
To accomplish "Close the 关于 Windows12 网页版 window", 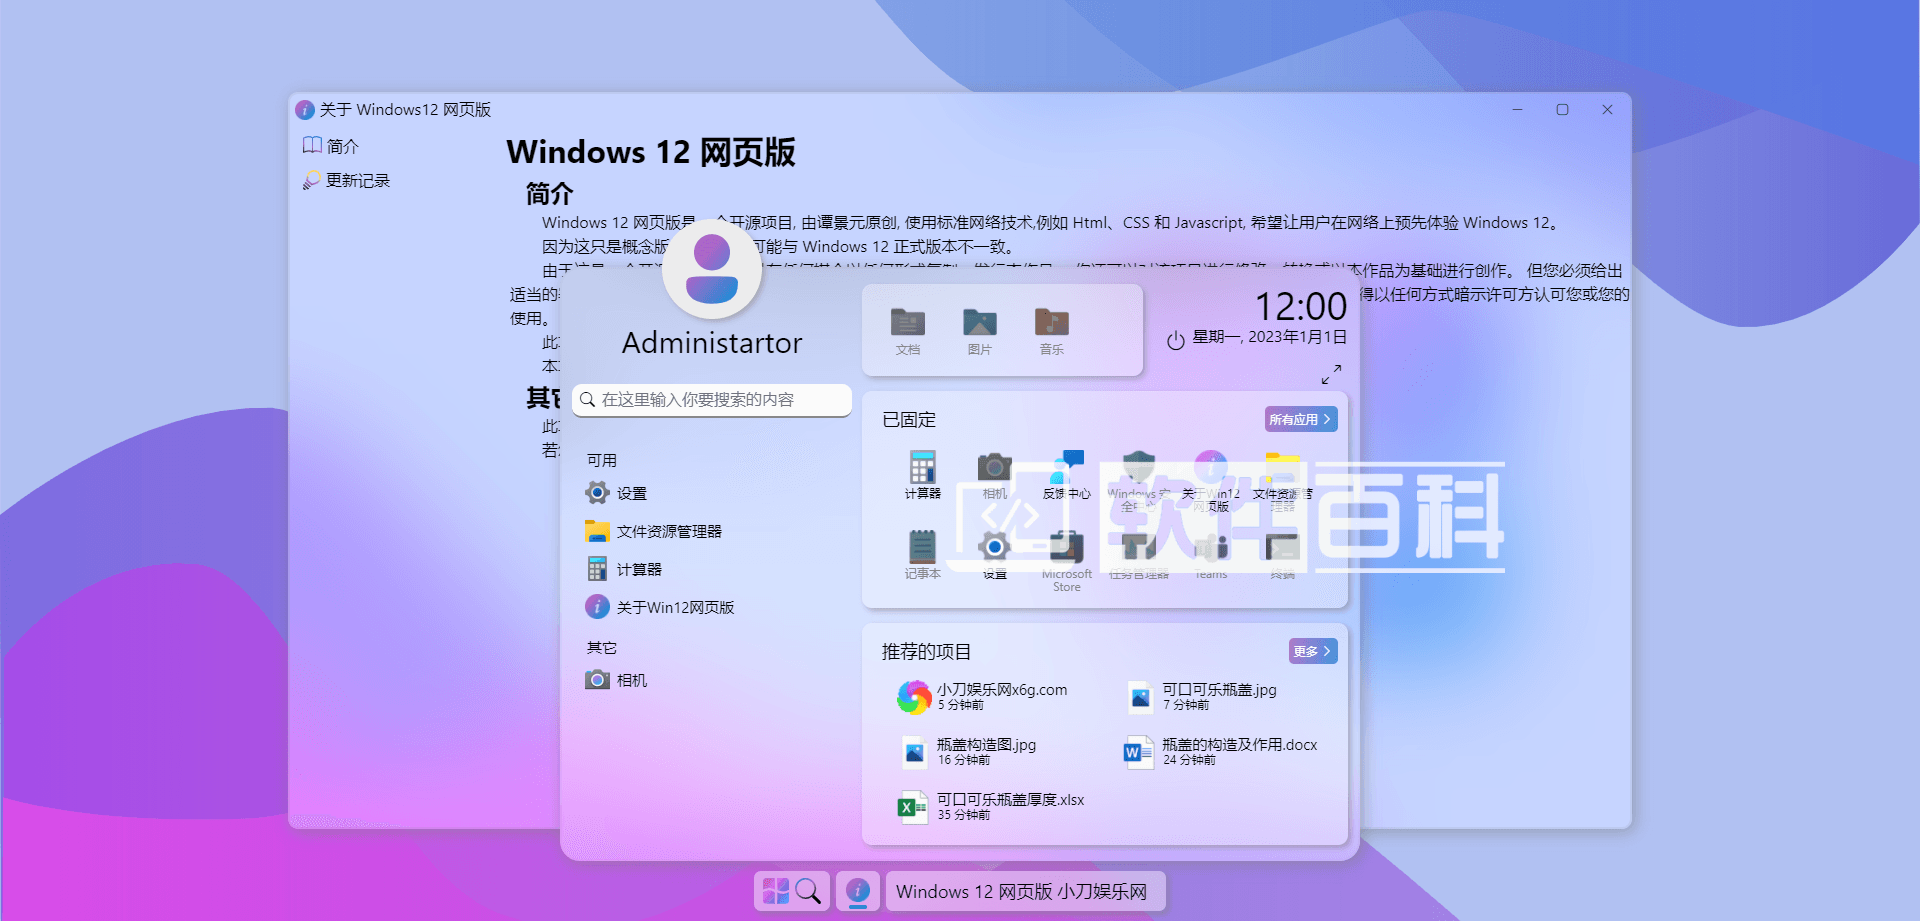I will [x=1607, y=109].
